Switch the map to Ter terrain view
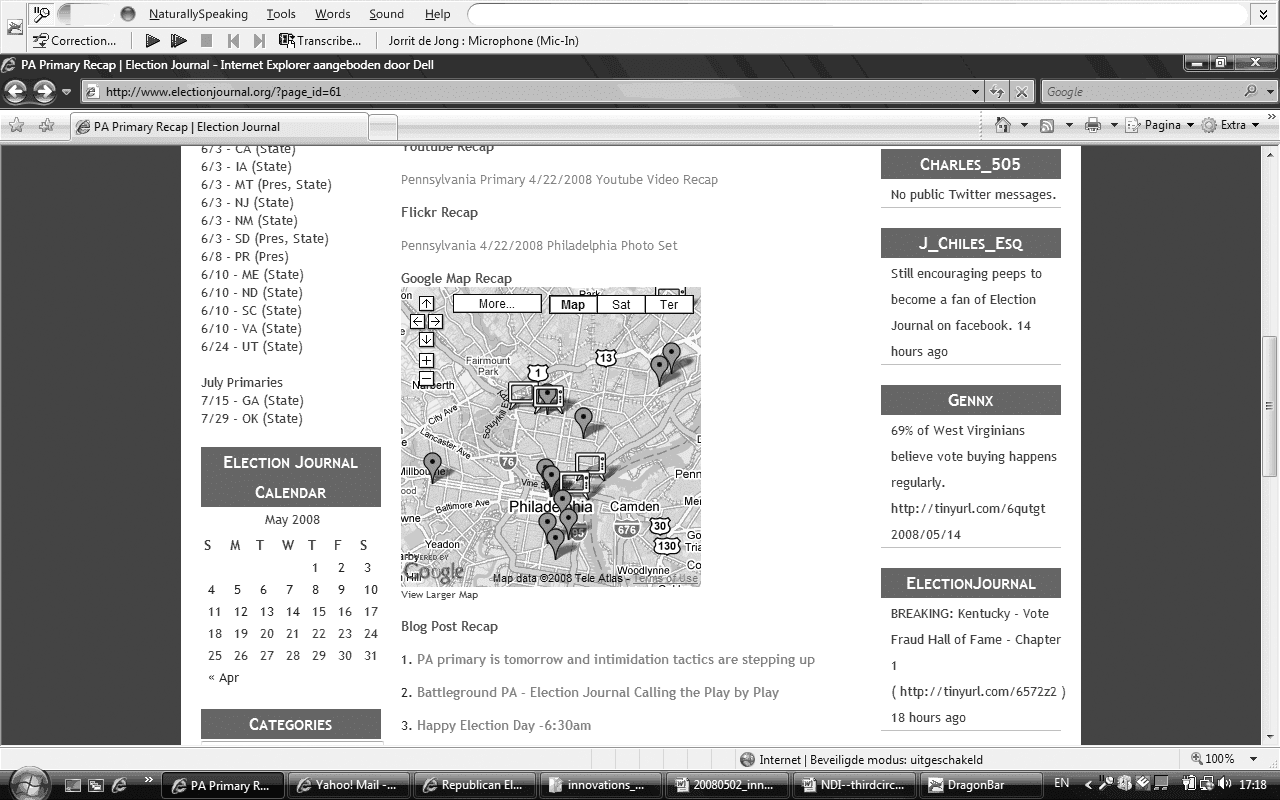This screenshot has width=1280, height=800. 669,304
